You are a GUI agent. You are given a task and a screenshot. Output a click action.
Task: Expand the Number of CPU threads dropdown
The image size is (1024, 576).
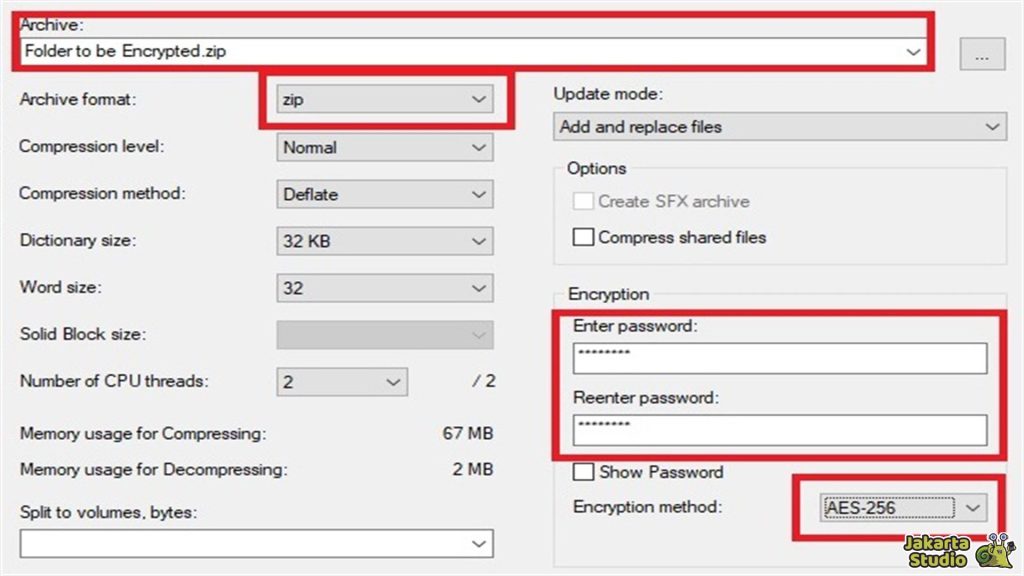pos(395,382)
